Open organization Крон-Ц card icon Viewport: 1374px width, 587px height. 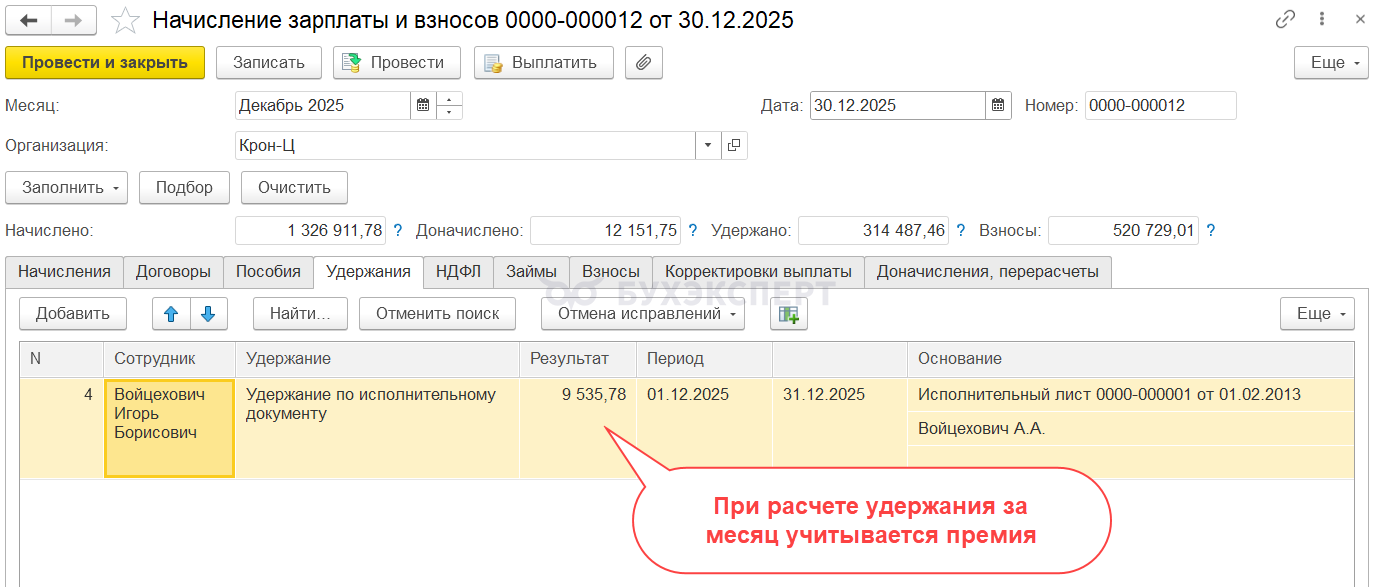pos(734,145)
